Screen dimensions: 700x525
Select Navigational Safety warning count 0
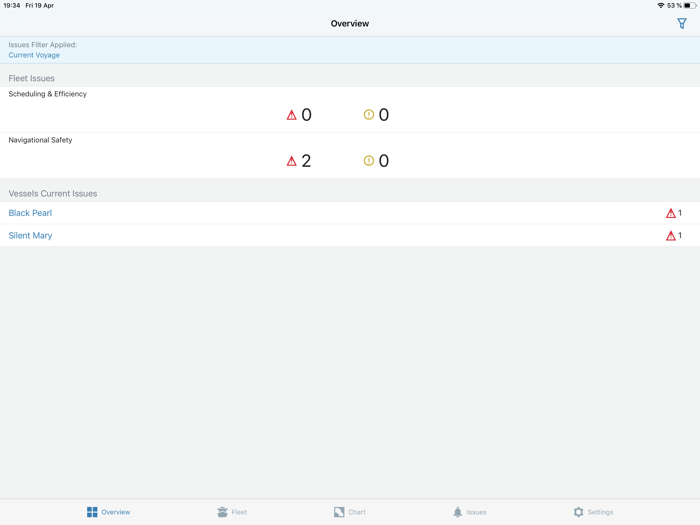coord(383,161)
